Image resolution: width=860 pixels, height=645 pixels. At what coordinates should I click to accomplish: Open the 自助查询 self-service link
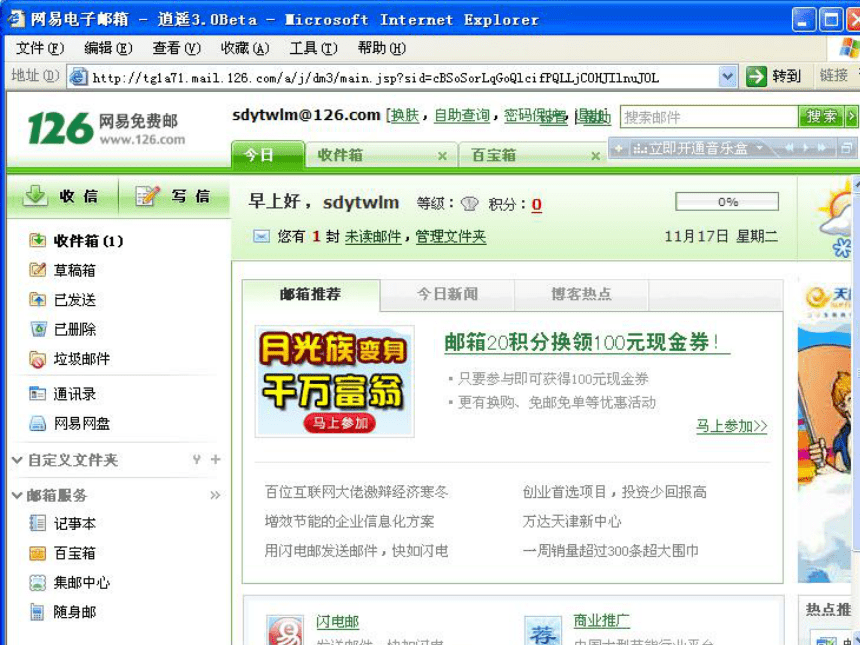point(462,115)
